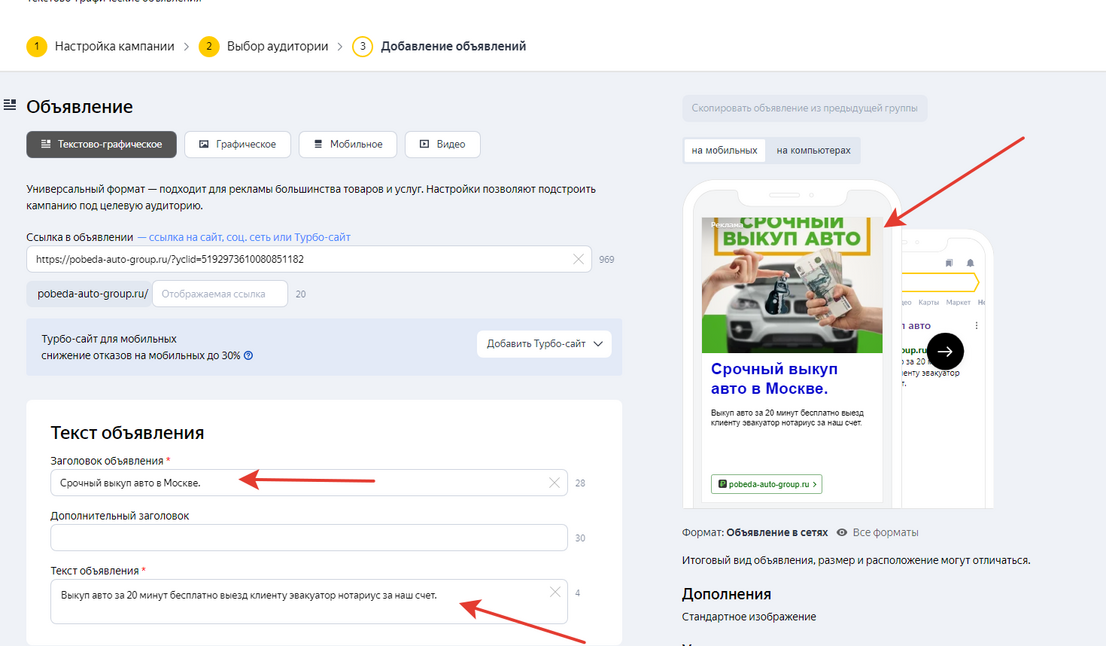Choose the Мобильное ad format tab
Screen dimensions: 1106x646
pyautogui.click(x=348, y=145)
